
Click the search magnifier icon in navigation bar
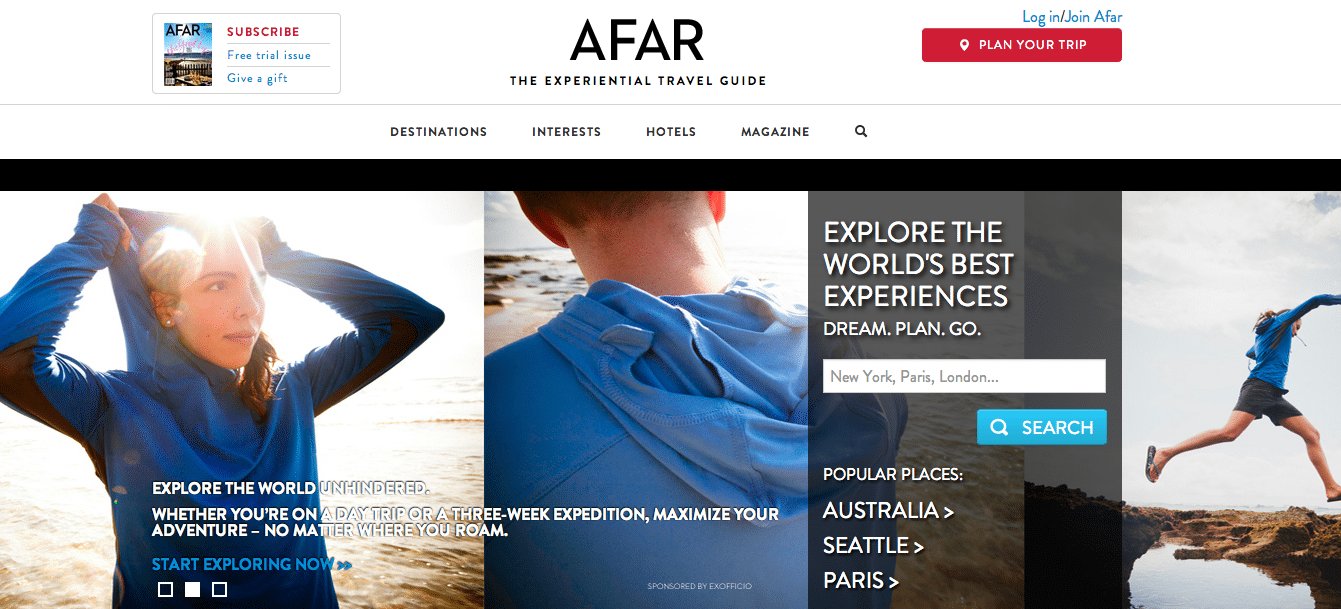(861, 131)
